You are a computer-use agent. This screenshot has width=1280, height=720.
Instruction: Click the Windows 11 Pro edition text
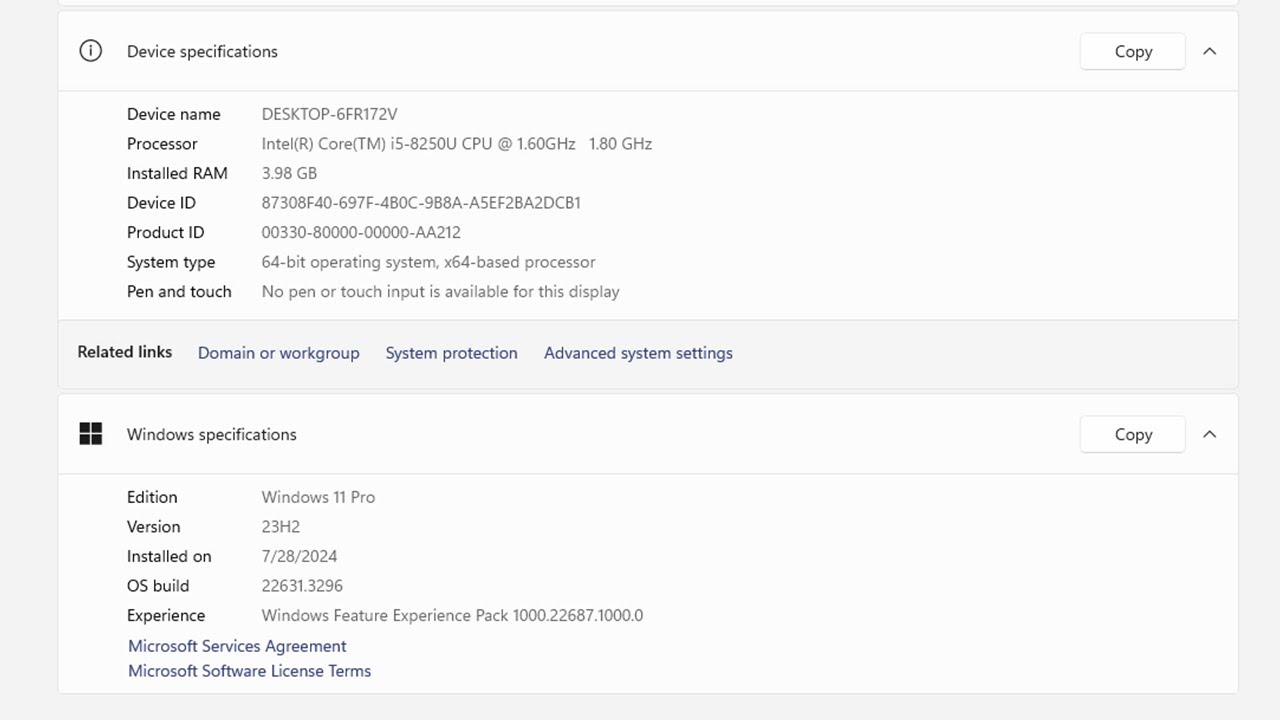click(x=318, y=498)
